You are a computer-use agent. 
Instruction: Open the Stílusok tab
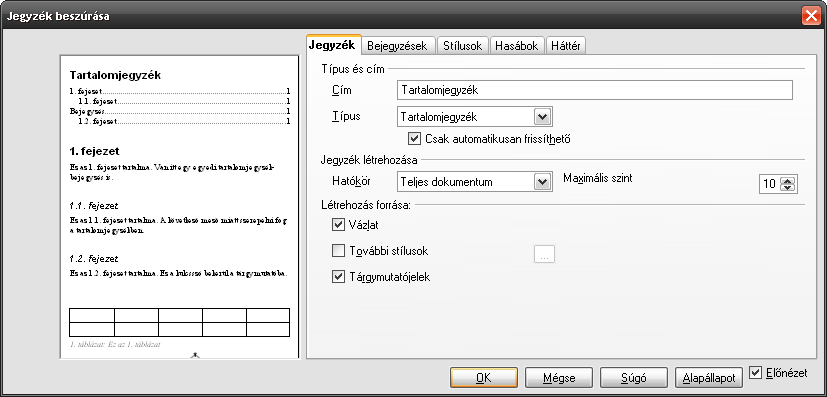click(463, 46)
